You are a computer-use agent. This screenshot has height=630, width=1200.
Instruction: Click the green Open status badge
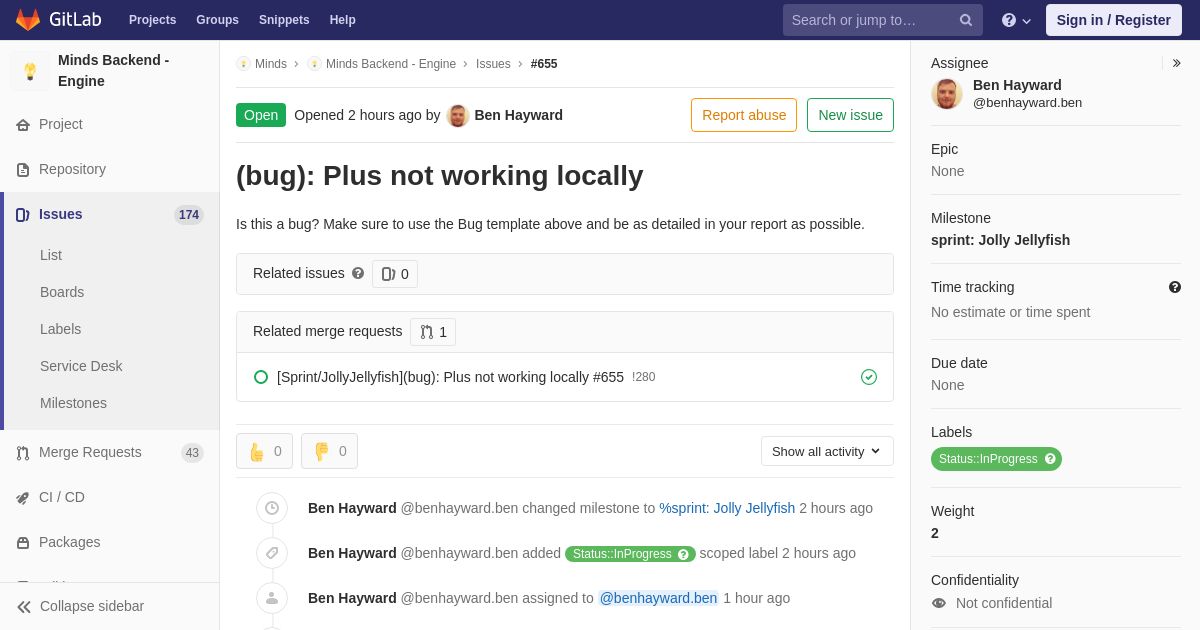click(261, 115)
